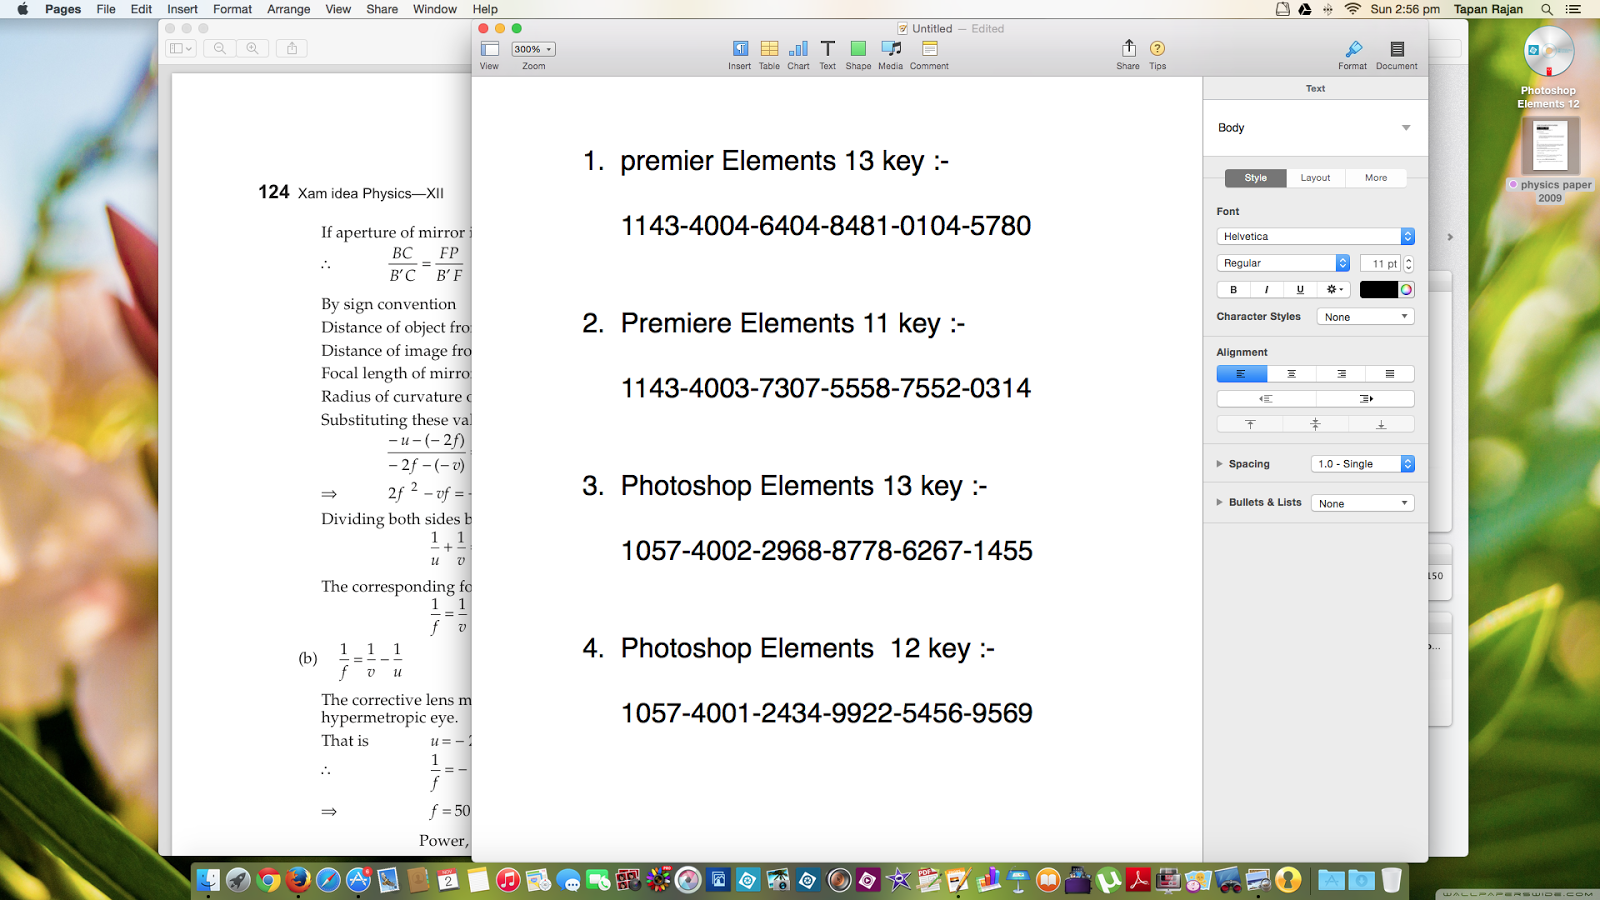
Task: Show Tips in the Pages toolbar
Action: (x=1157, y=49)
